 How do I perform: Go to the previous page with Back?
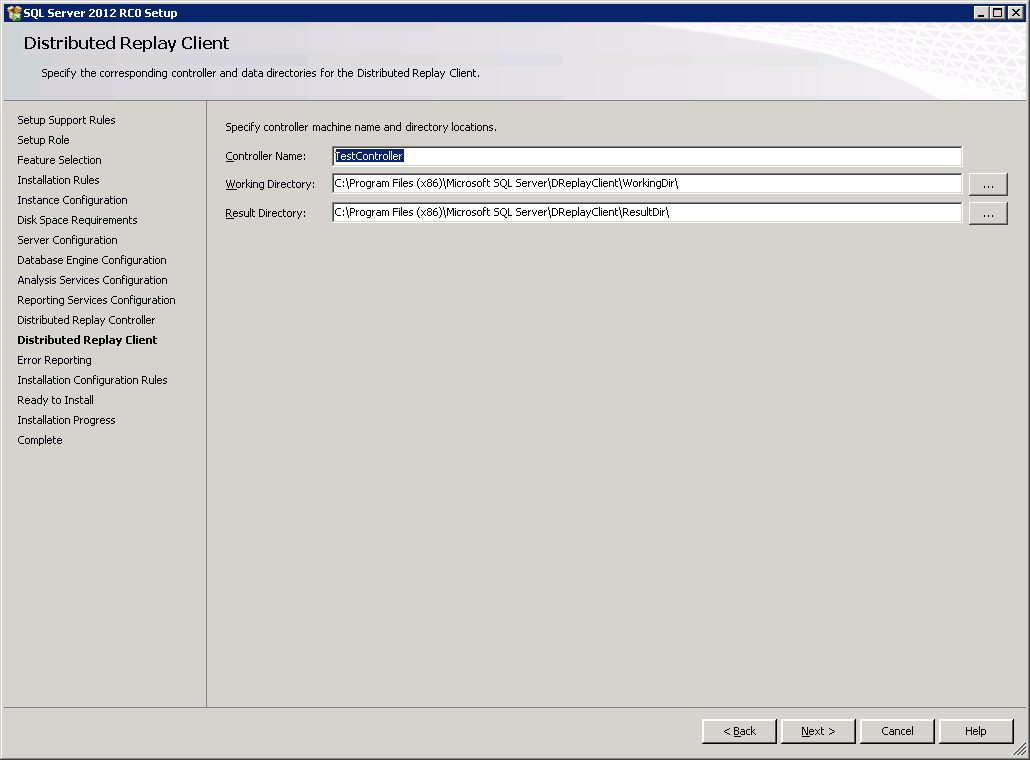click(x=739, y=731)
